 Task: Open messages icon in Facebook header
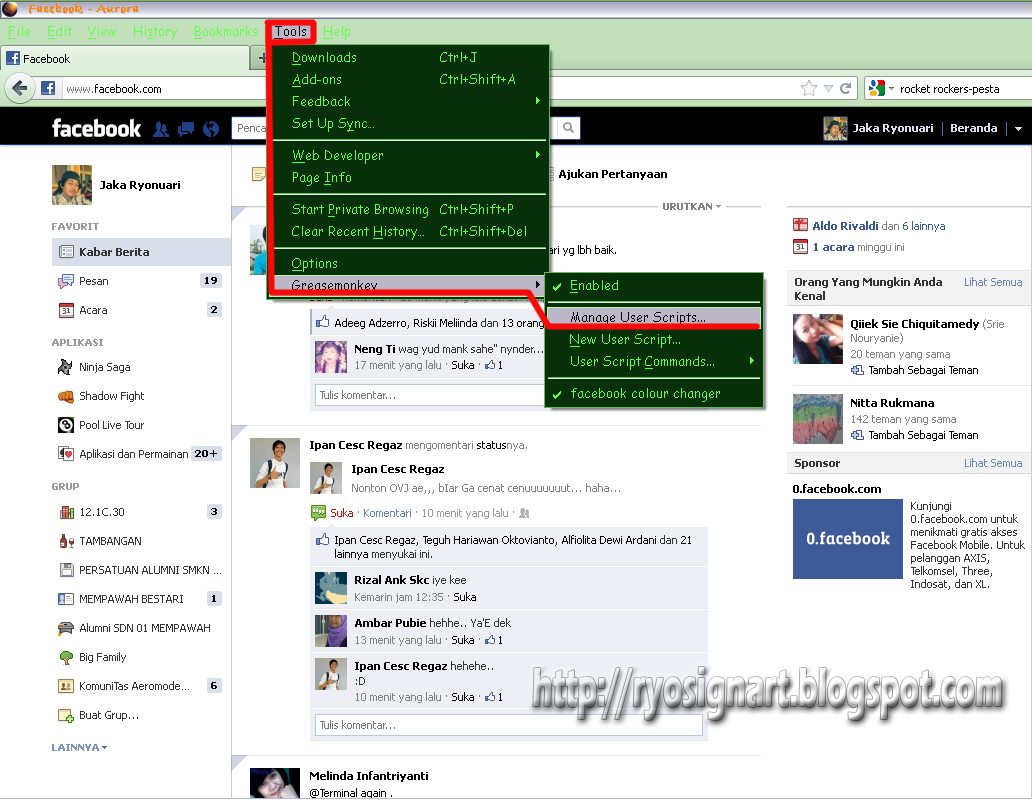186,129
